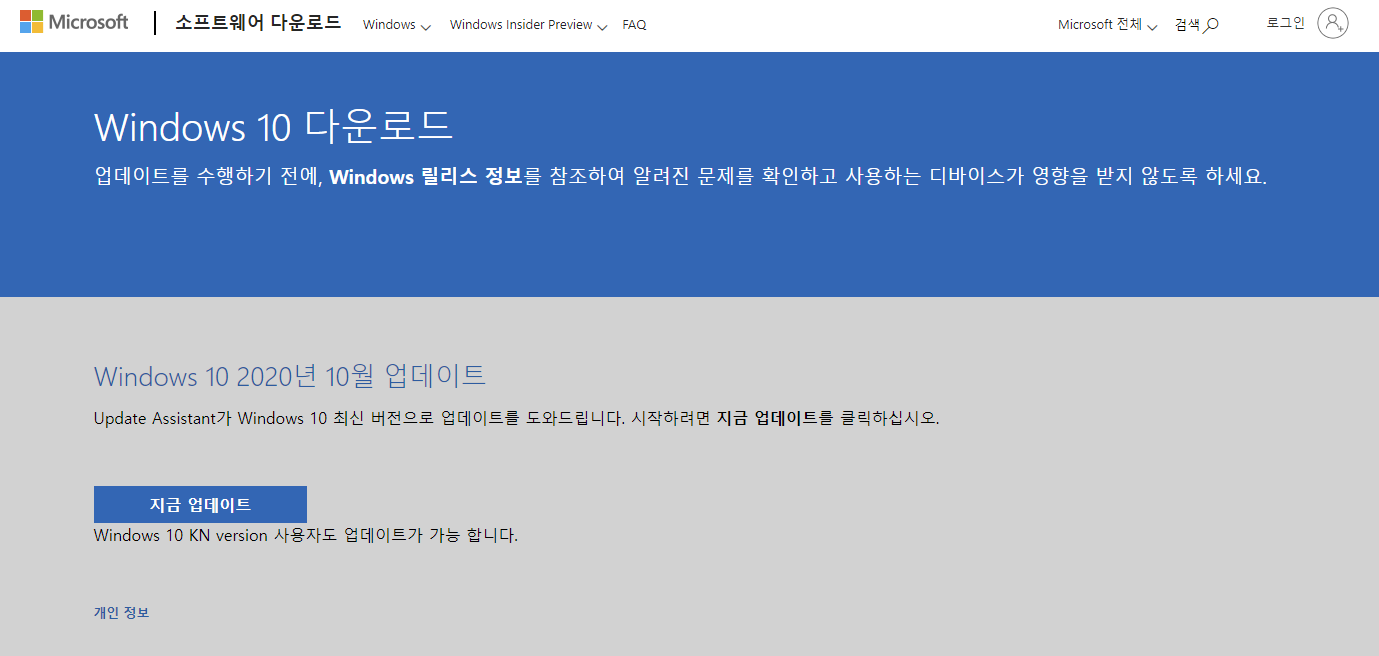Screen dimensions: 1379x656
Task: Click the 검색 magnifier search icon
Action: (x=1211, y=25)
